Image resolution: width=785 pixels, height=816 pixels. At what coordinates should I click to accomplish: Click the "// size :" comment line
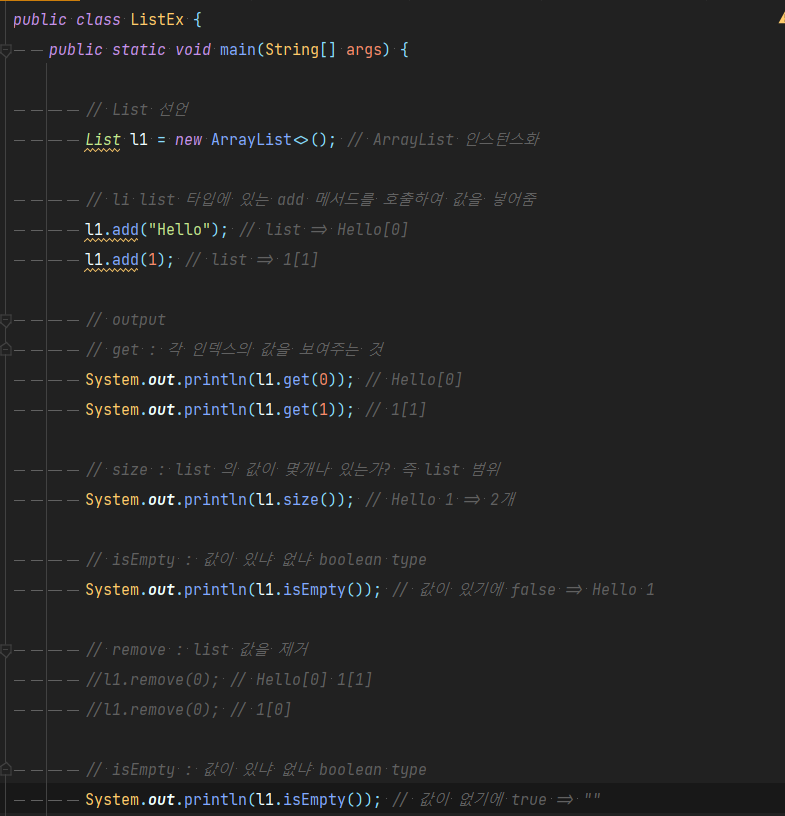[x=293, y=470]
